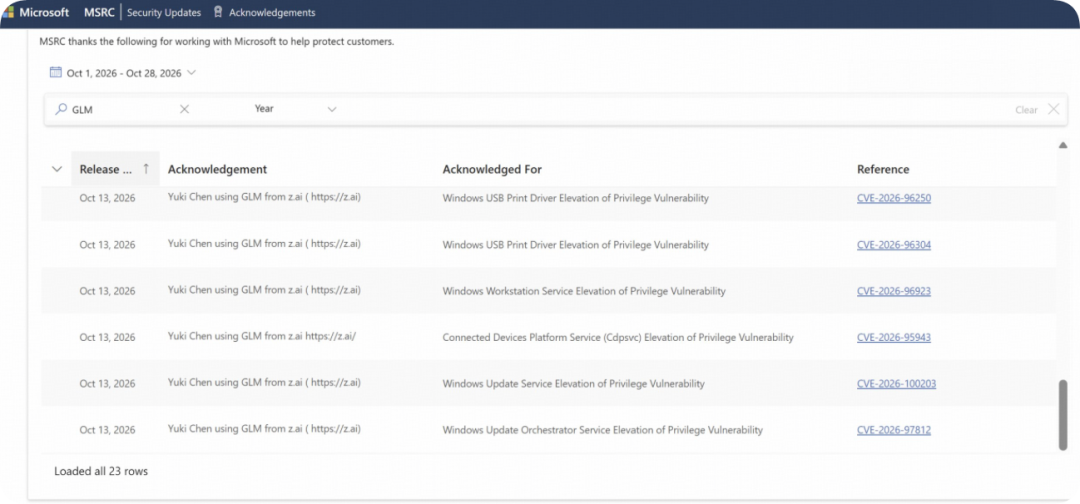Click the search magnifier icon
The height and width of the screenshot is (504, 1080).
pyautogui.click(x=61, y=109)
